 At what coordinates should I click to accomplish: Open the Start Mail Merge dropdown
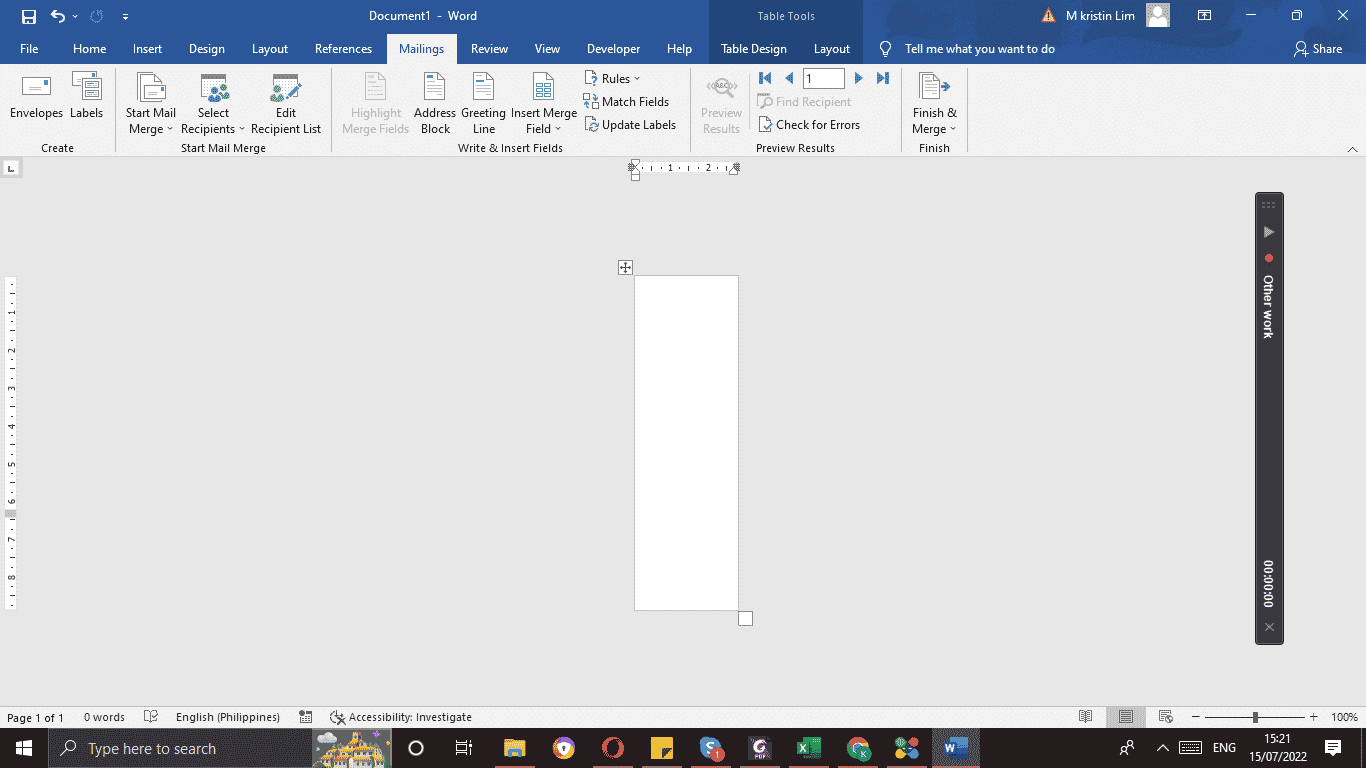coord(151,104)
